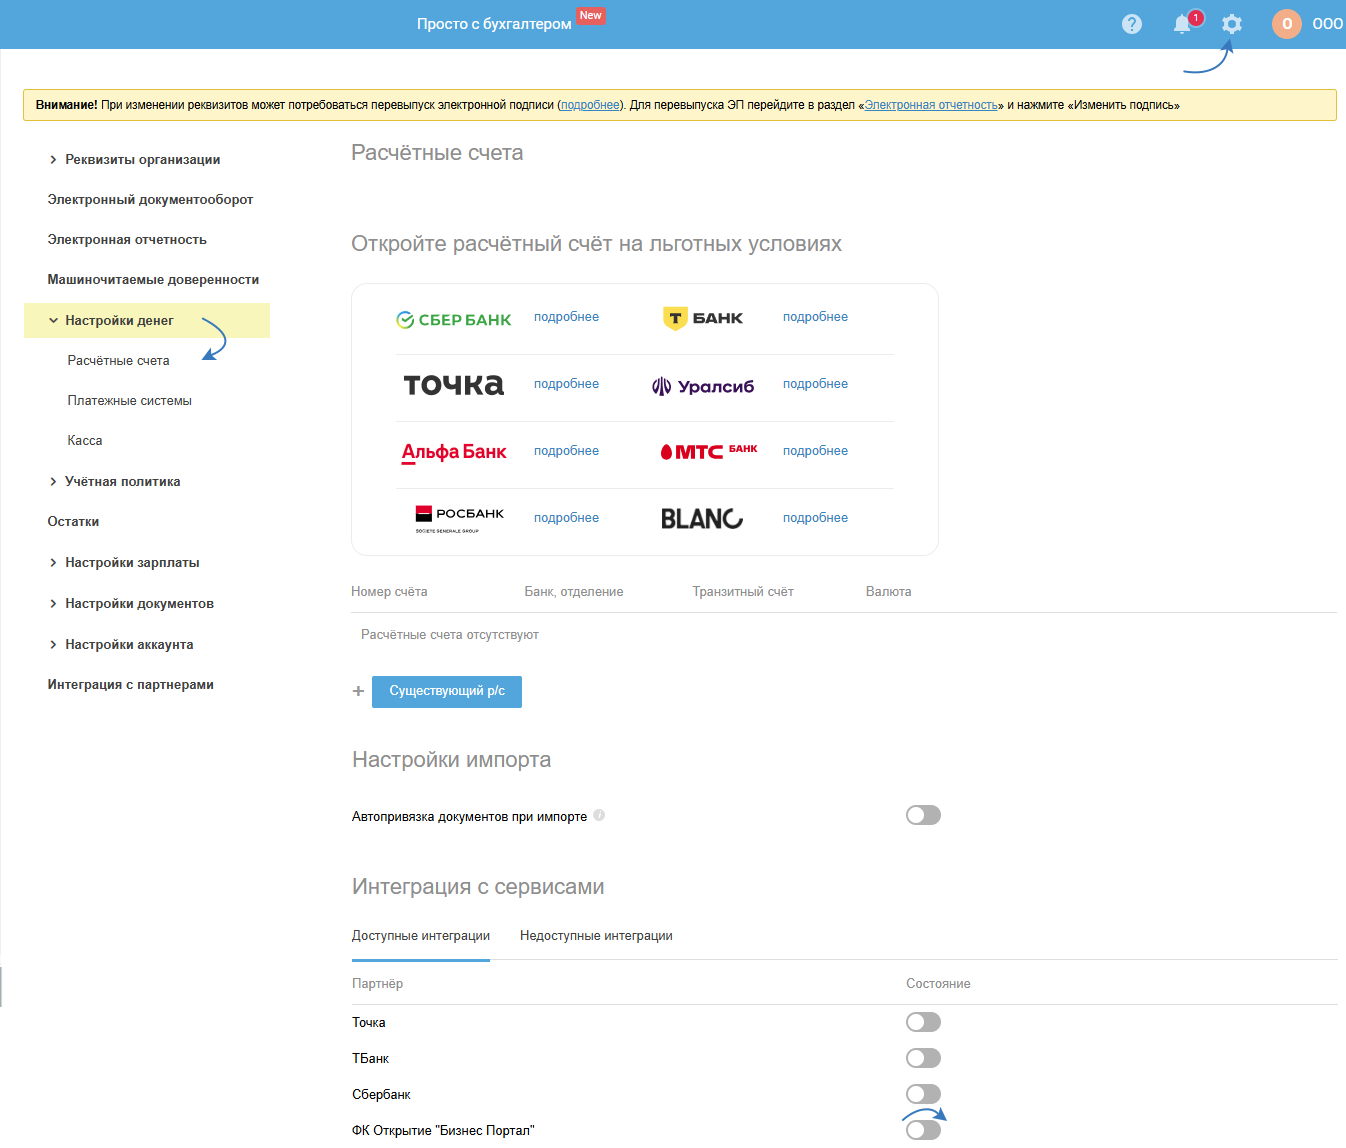Collapse Настройки денег chevron
This screenshot has height=1148, width=1346.
click(53, 321)
